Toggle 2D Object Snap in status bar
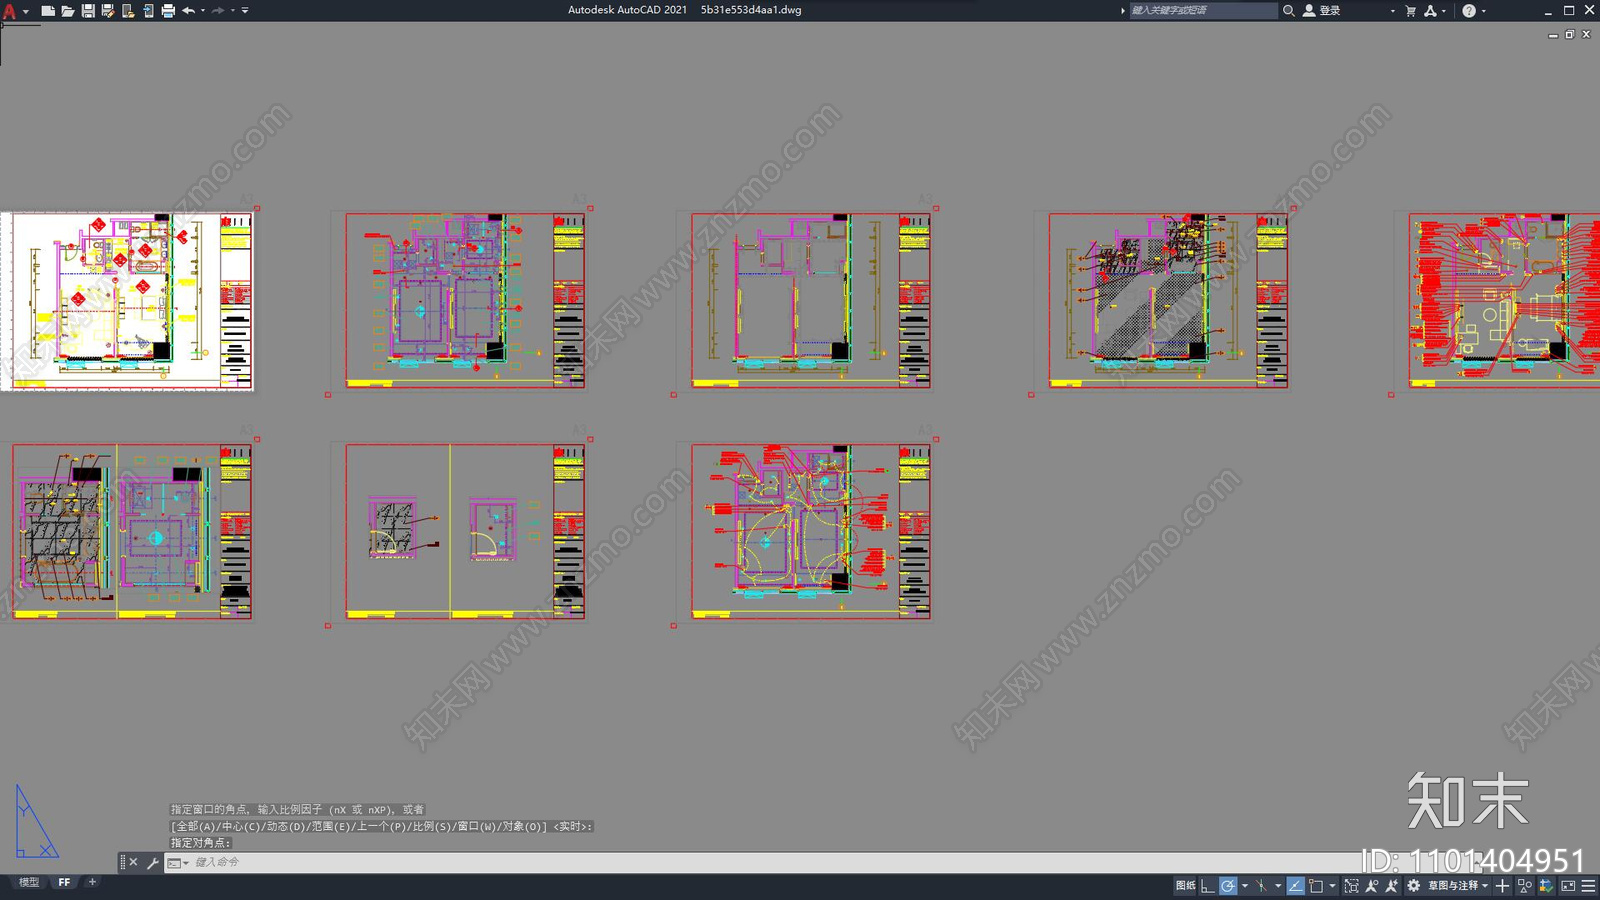The height and width of the screenshot is (900, 1600). coord(1316,885)
